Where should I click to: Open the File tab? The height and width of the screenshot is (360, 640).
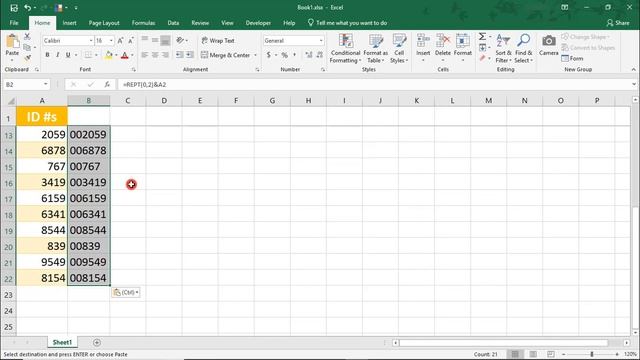click(x=14, y=23)
